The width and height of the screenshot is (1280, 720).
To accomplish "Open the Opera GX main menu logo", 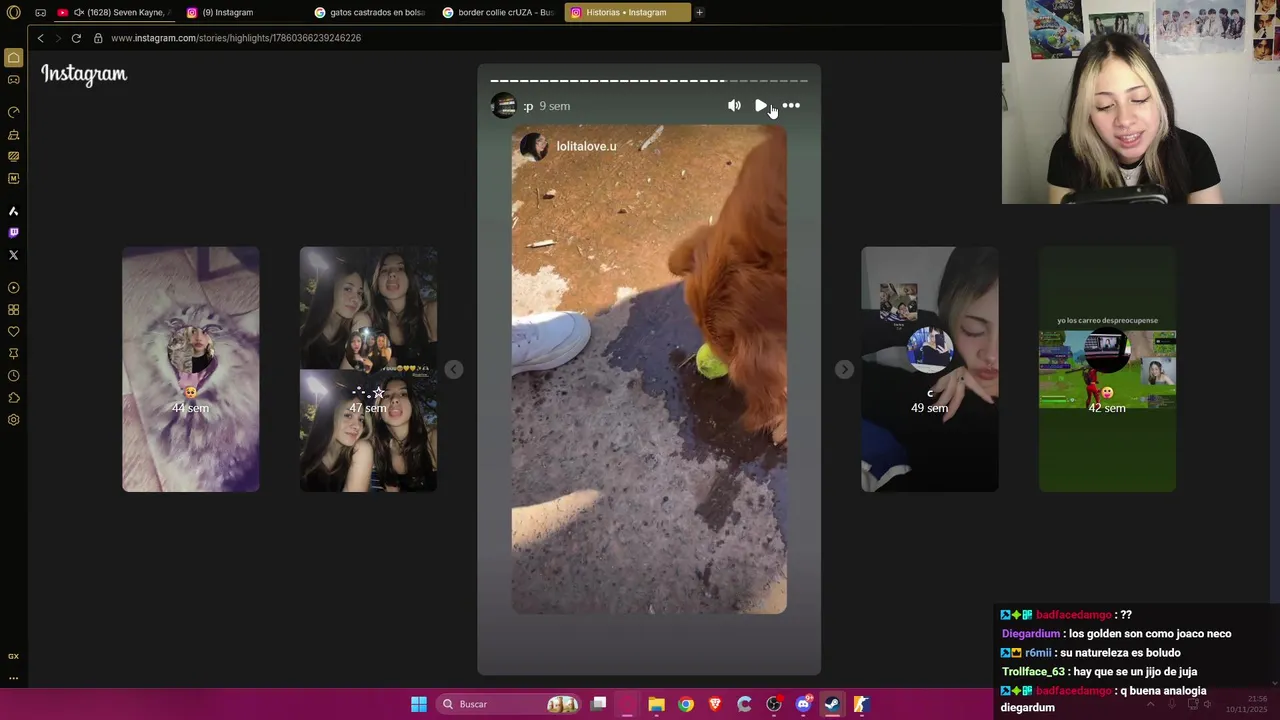I will (x=13, y=13).
